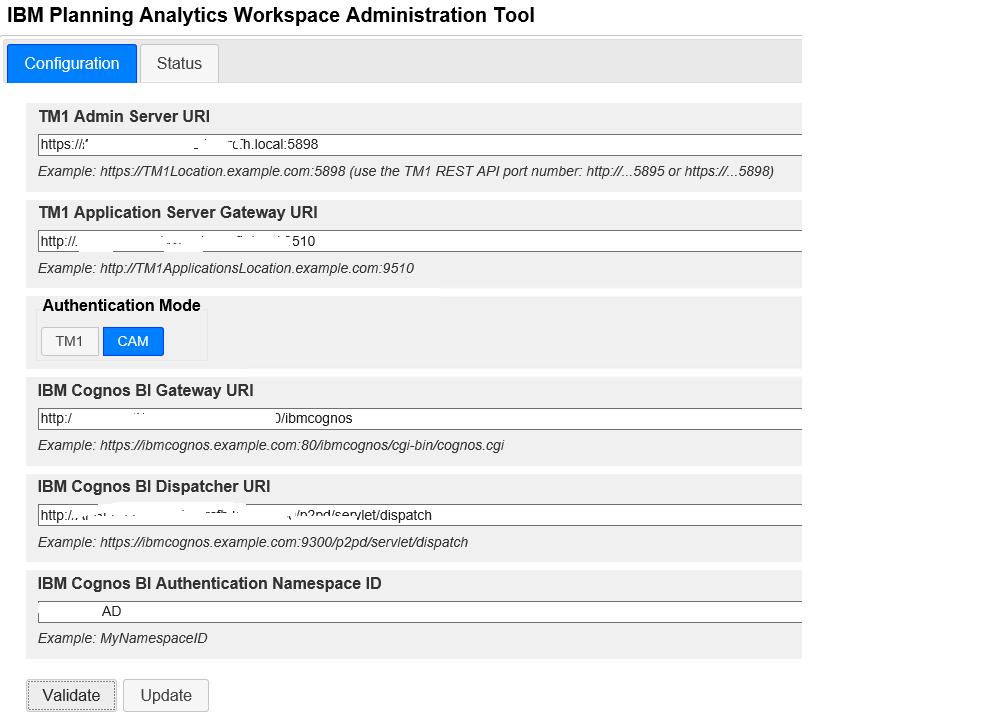Focus the IBM Cognos BI Dispatcher URI field
The image size is (1008, 727).
click(420, 515)
